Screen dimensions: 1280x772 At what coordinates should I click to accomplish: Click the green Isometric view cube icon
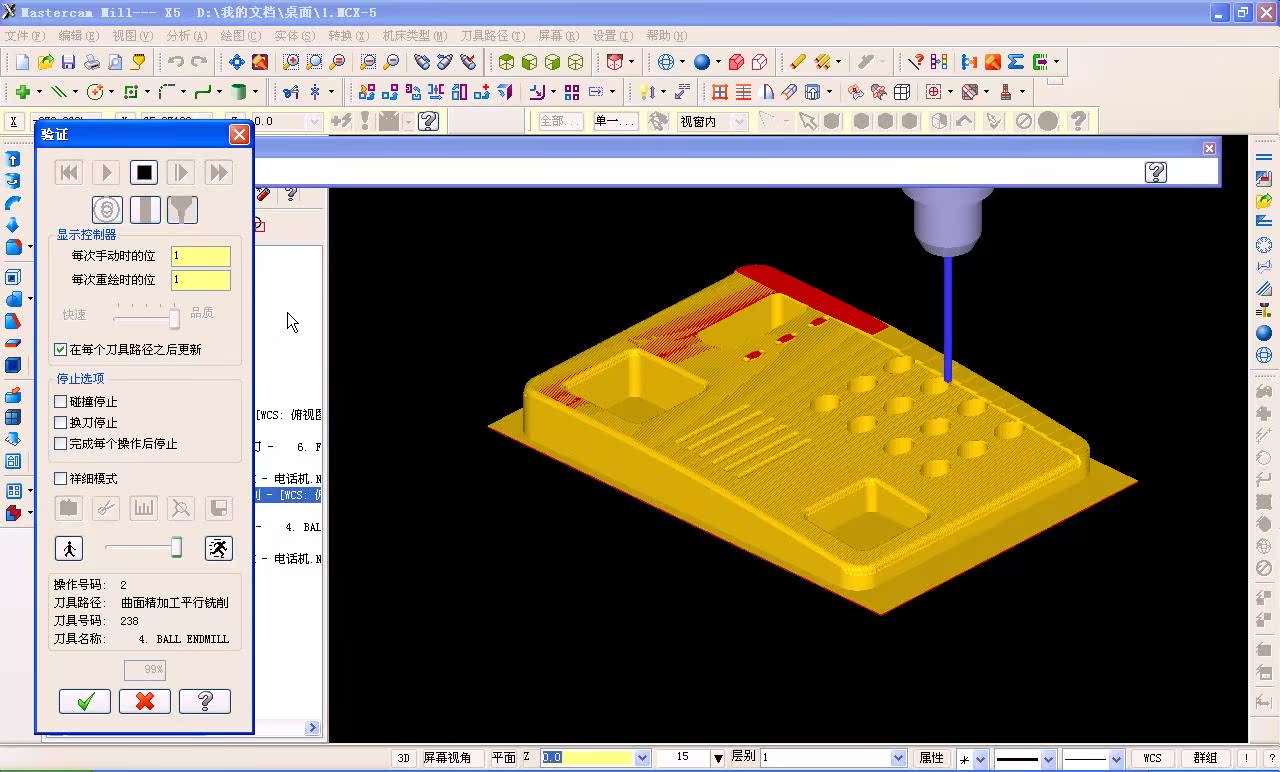pyautogui.click(x=506, y=62)
